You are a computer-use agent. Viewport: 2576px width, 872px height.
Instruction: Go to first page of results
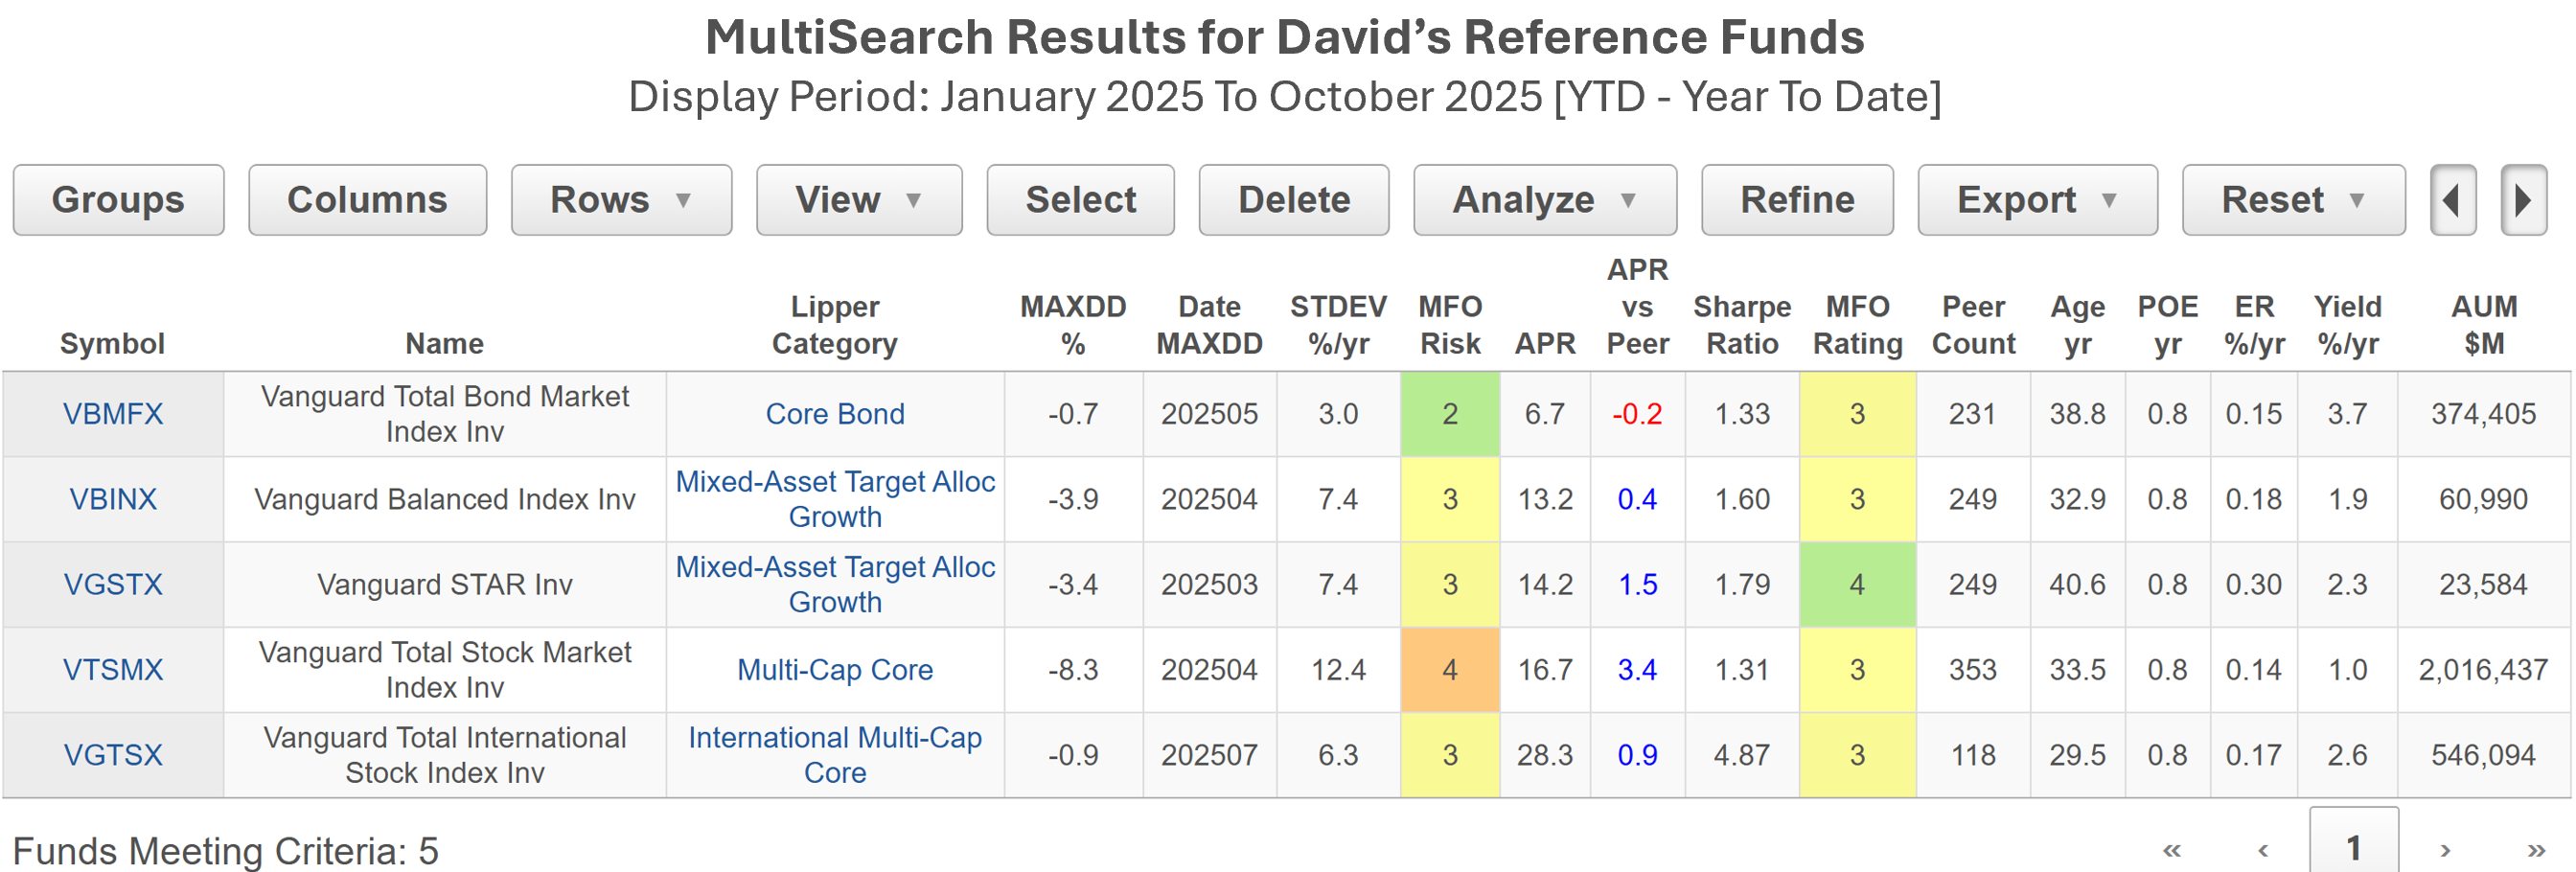[2171, 851]
